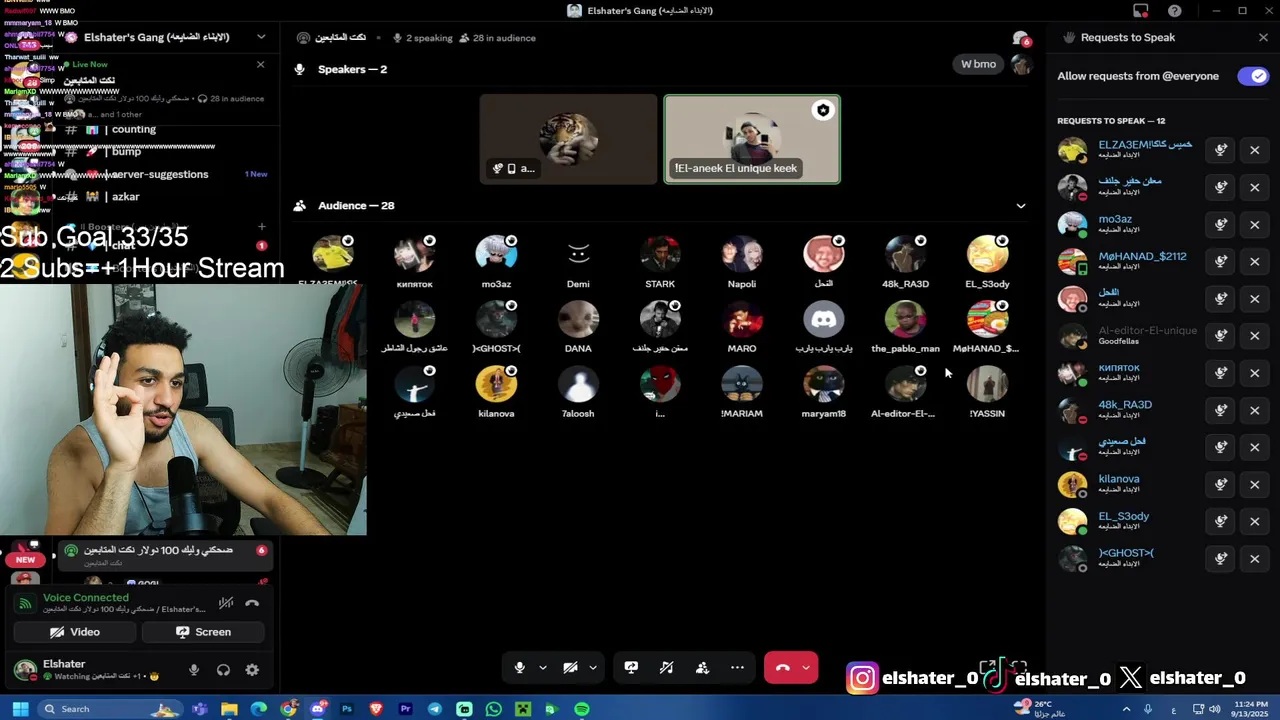
Task: Invite kilanova to speak on stage
Action: point(1220,484)
